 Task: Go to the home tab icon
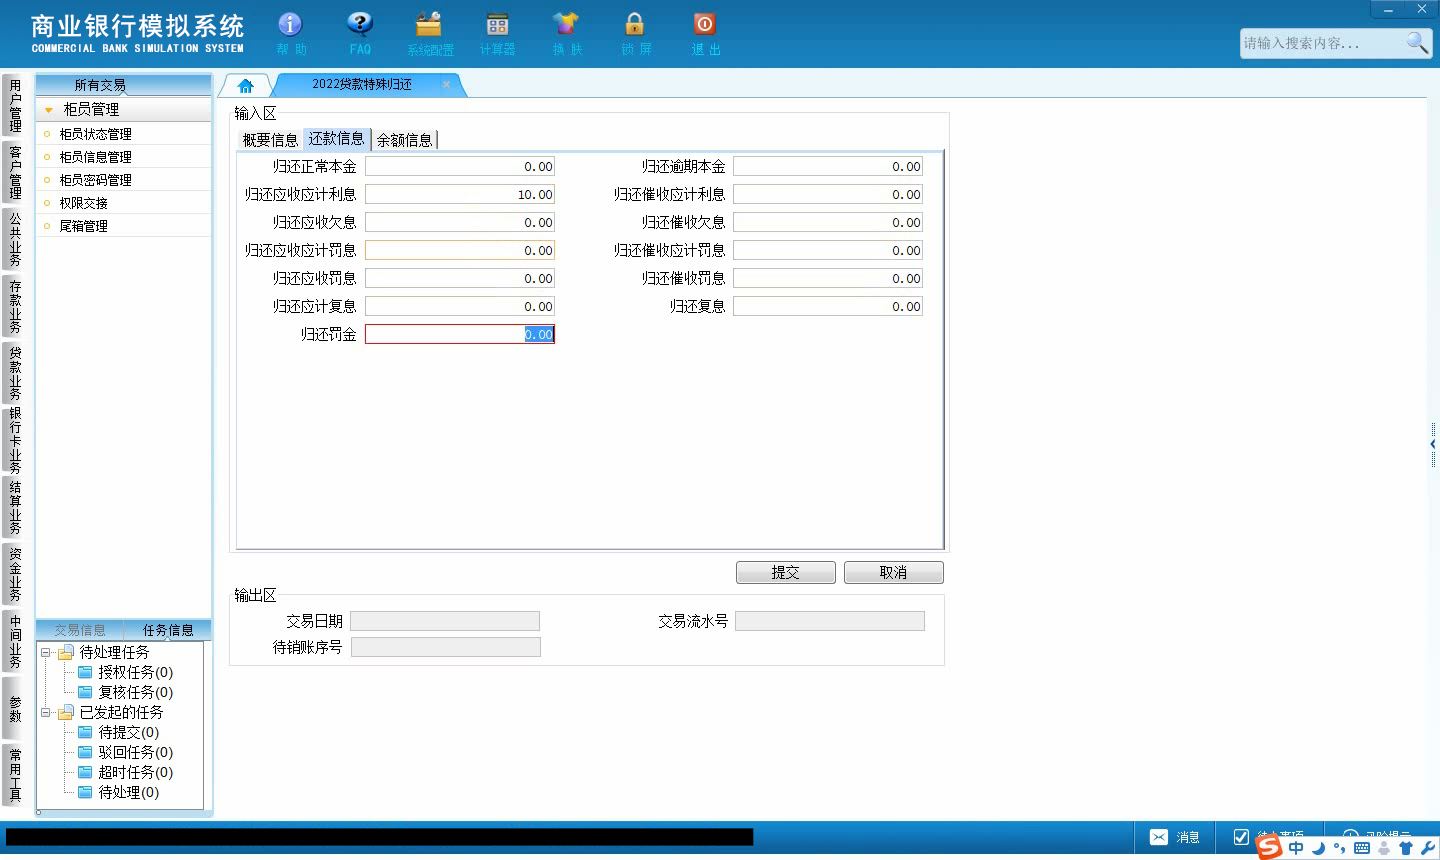point(246,85)
